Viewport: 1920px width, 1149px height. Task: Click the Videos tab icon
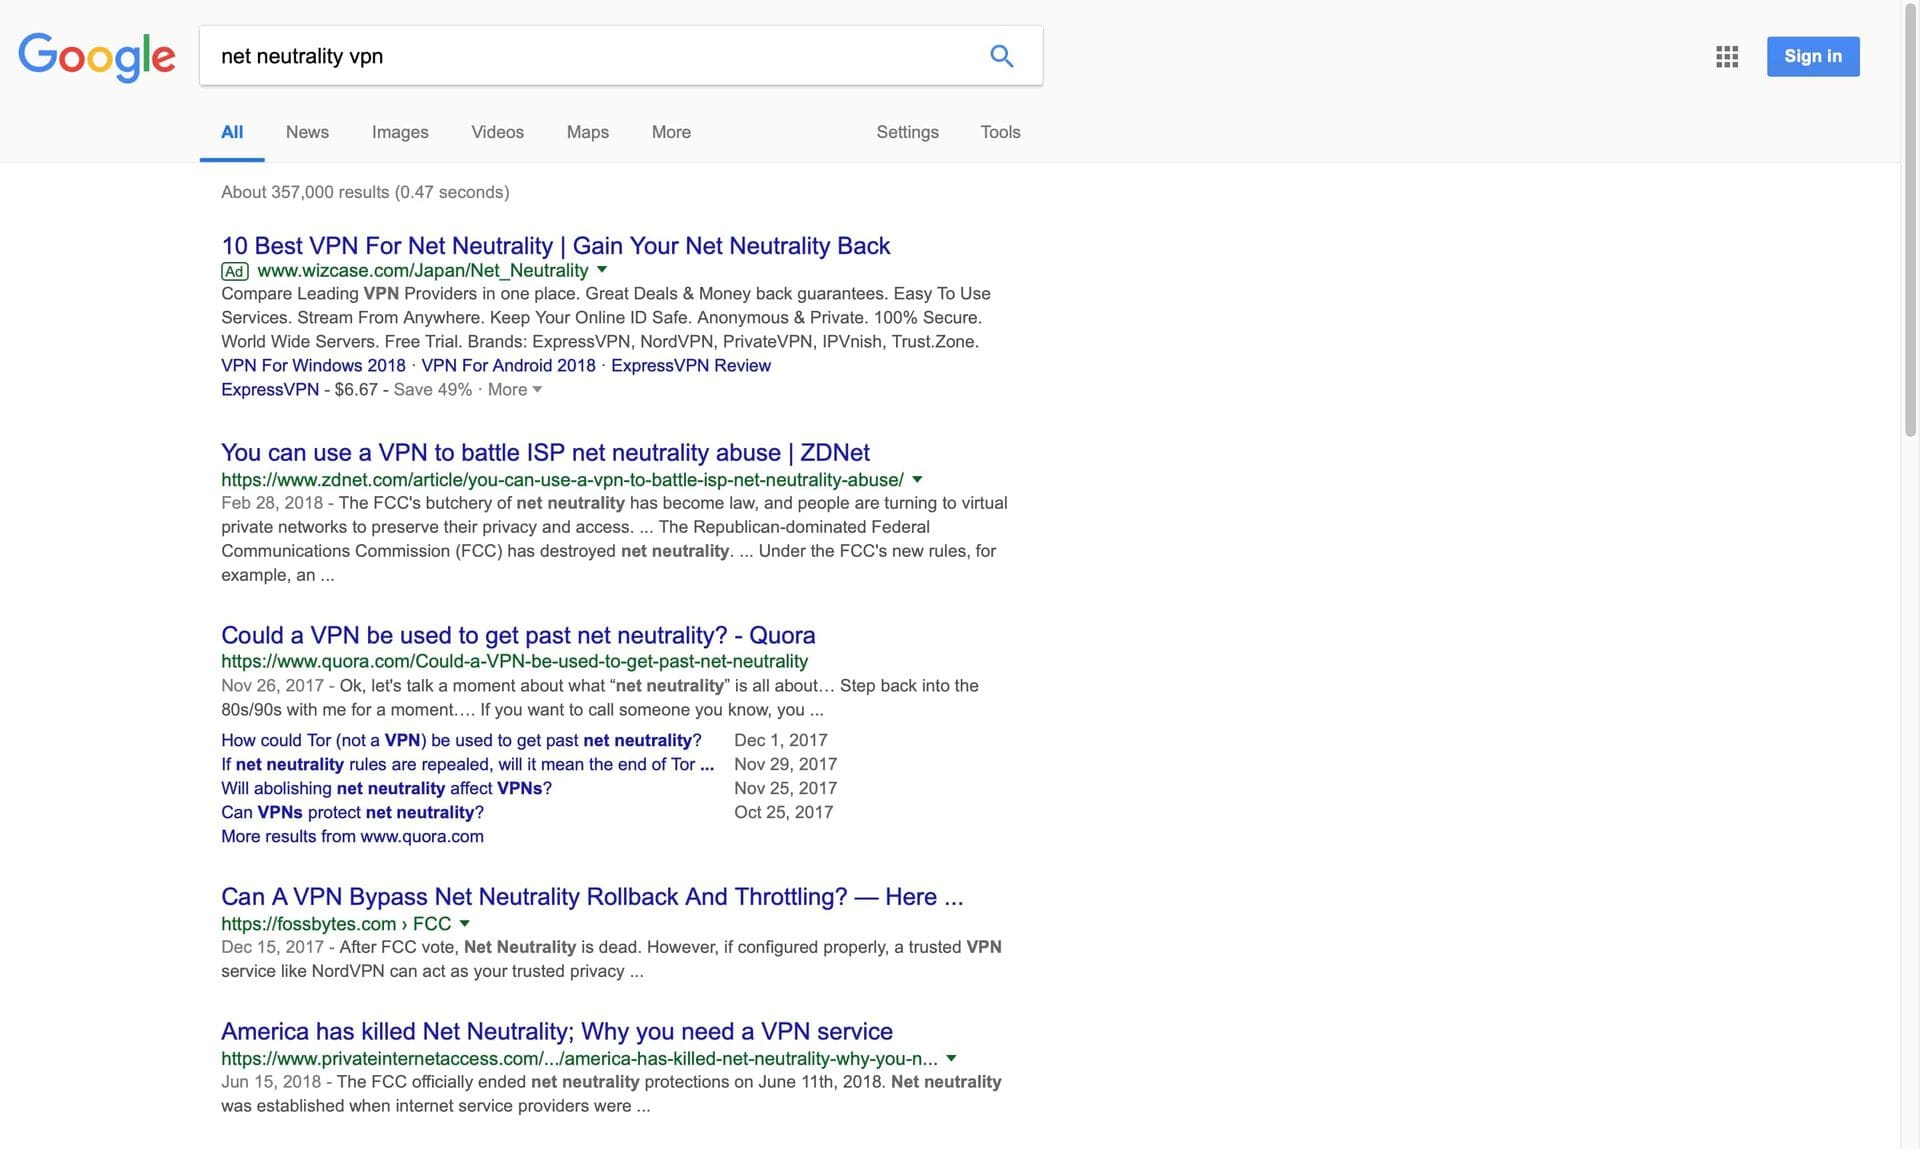(x=496, y=133)
